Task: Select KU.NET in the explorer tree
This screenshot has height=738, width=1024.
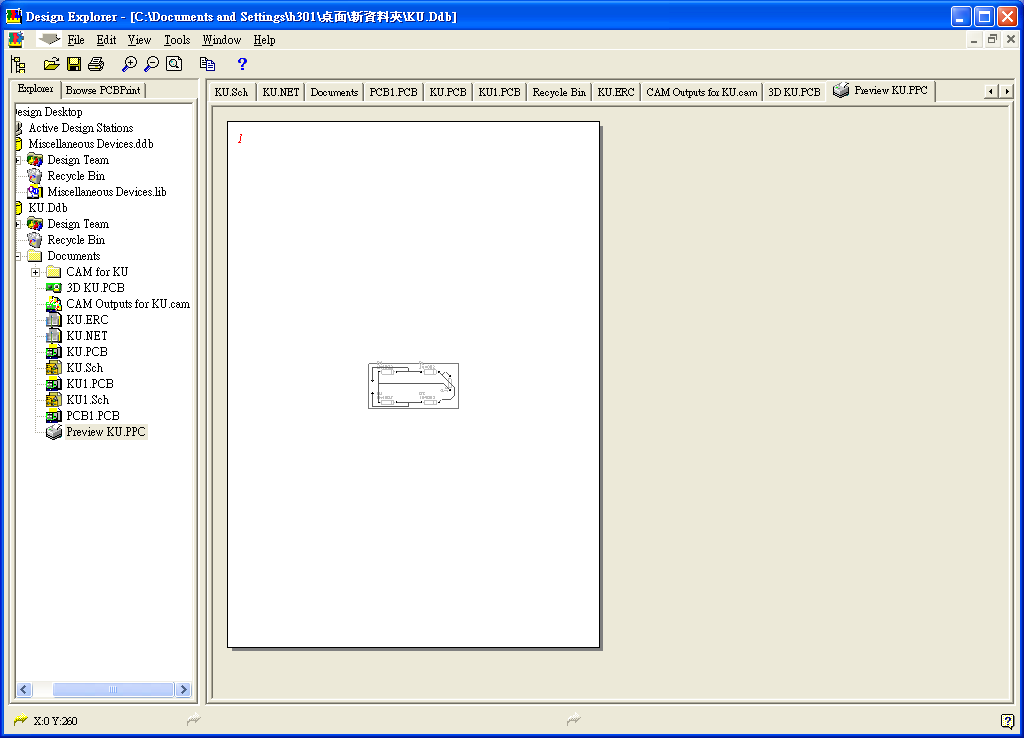Action: pyautogui.click(x=86, y=336)
